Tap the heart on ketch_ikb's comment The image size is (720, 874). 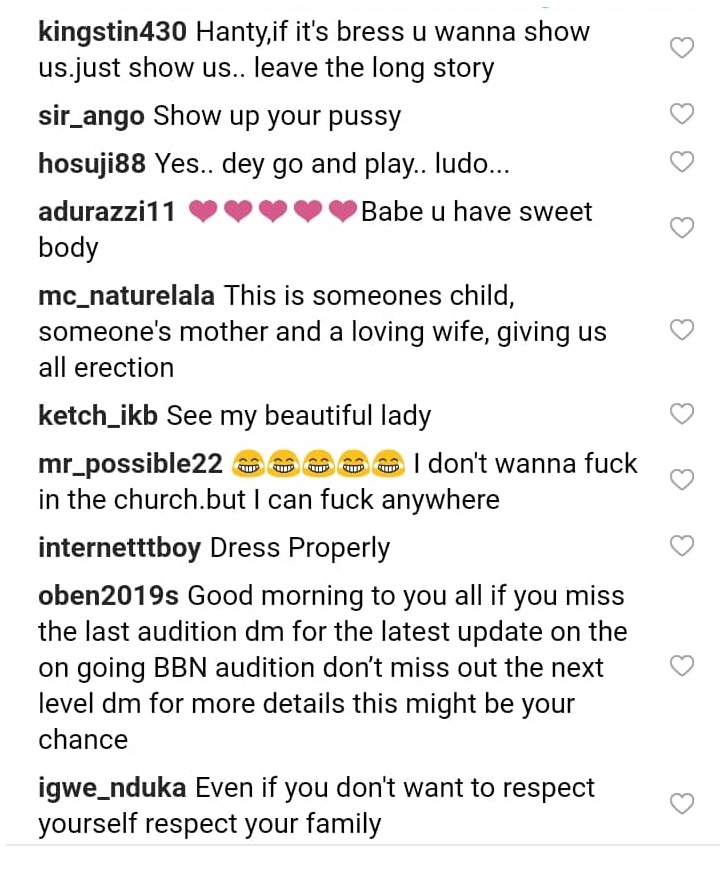click(681, 413)
